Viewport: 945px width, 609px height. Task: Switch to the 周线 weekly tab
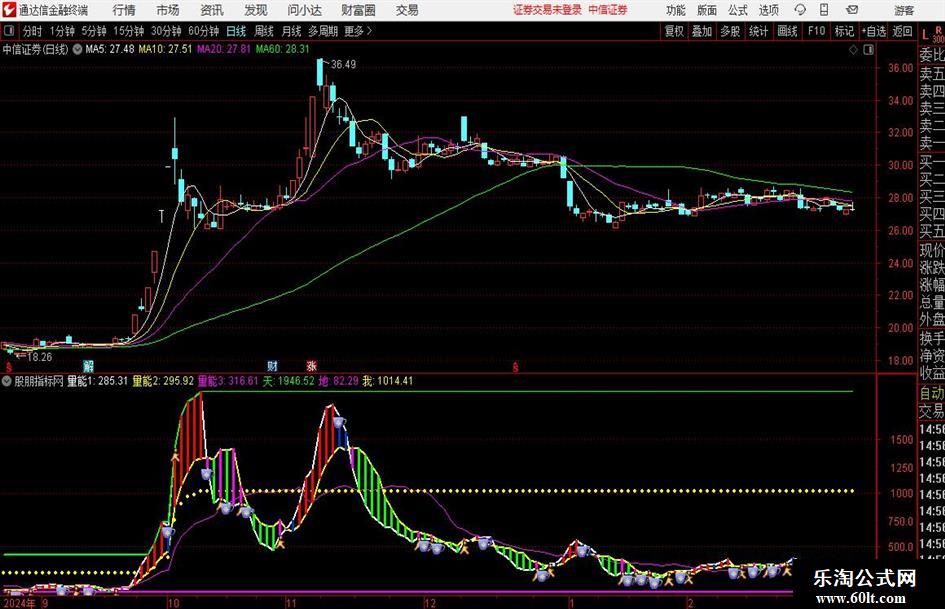point(264,31)
